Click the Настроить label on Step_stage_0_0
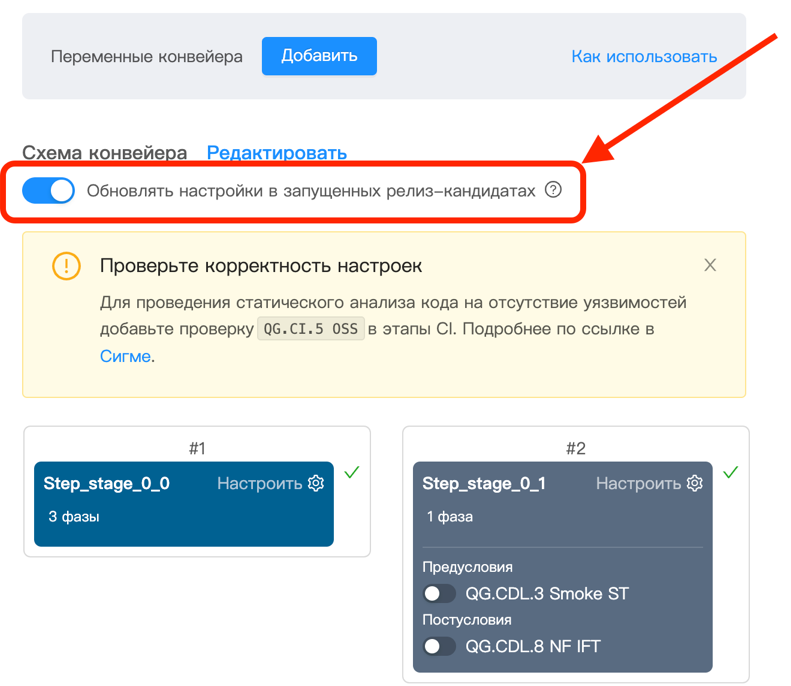Viewport: 791px width, 686px height. coord(259,483)
